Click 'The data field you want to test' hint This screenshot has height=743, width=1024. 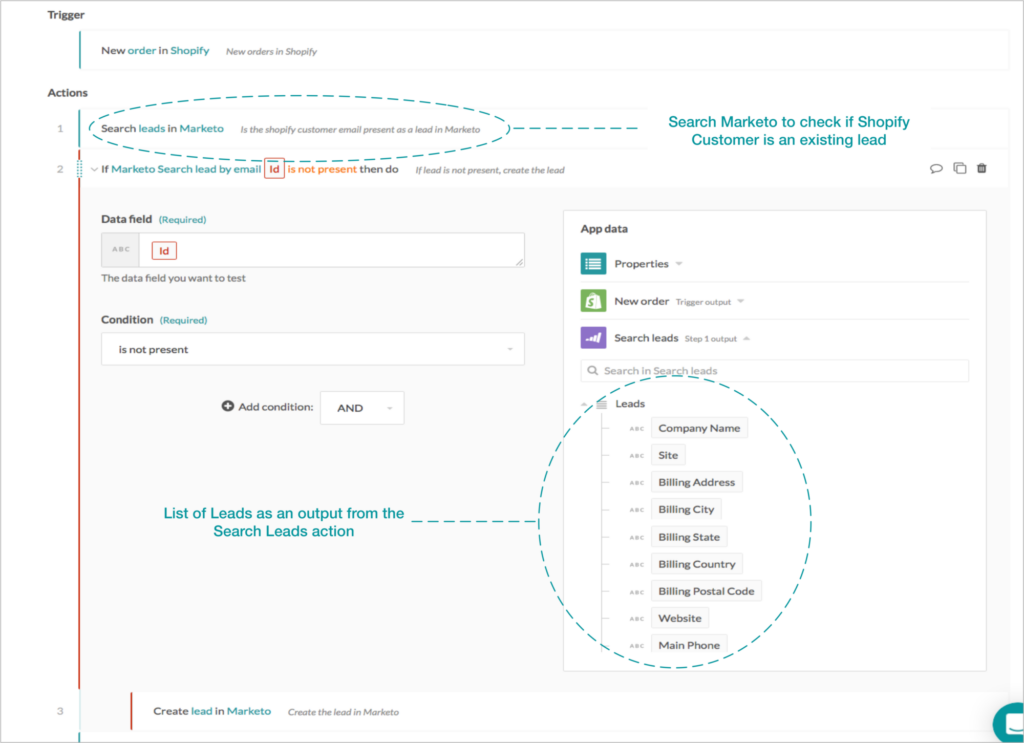pyautogui.click(x=173, y=278)
